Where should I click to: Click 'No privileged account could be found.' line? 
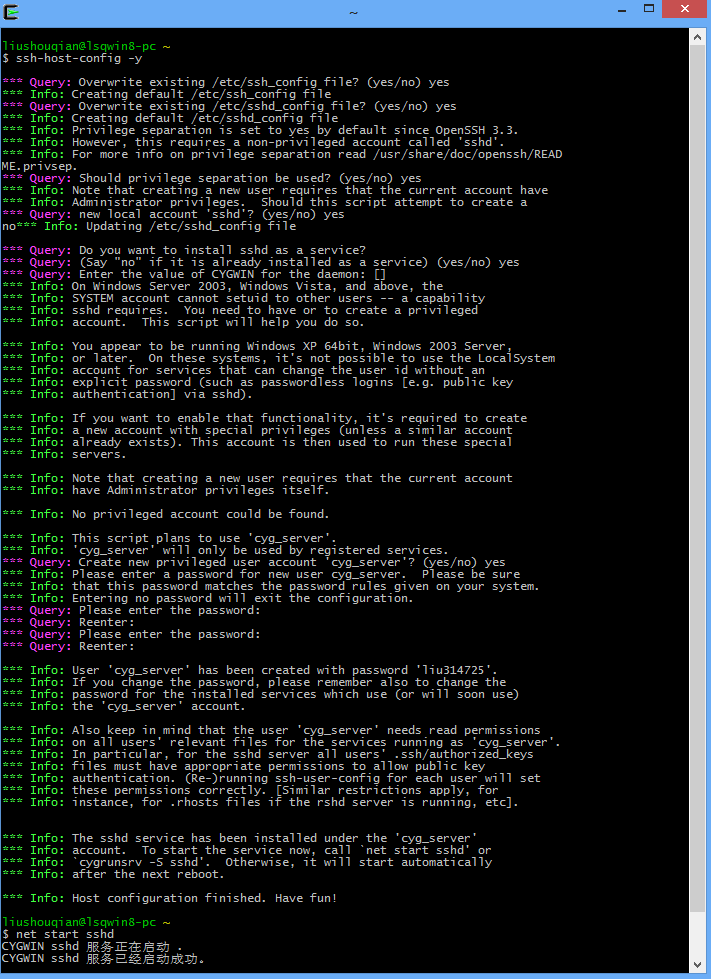click(165, 514)
